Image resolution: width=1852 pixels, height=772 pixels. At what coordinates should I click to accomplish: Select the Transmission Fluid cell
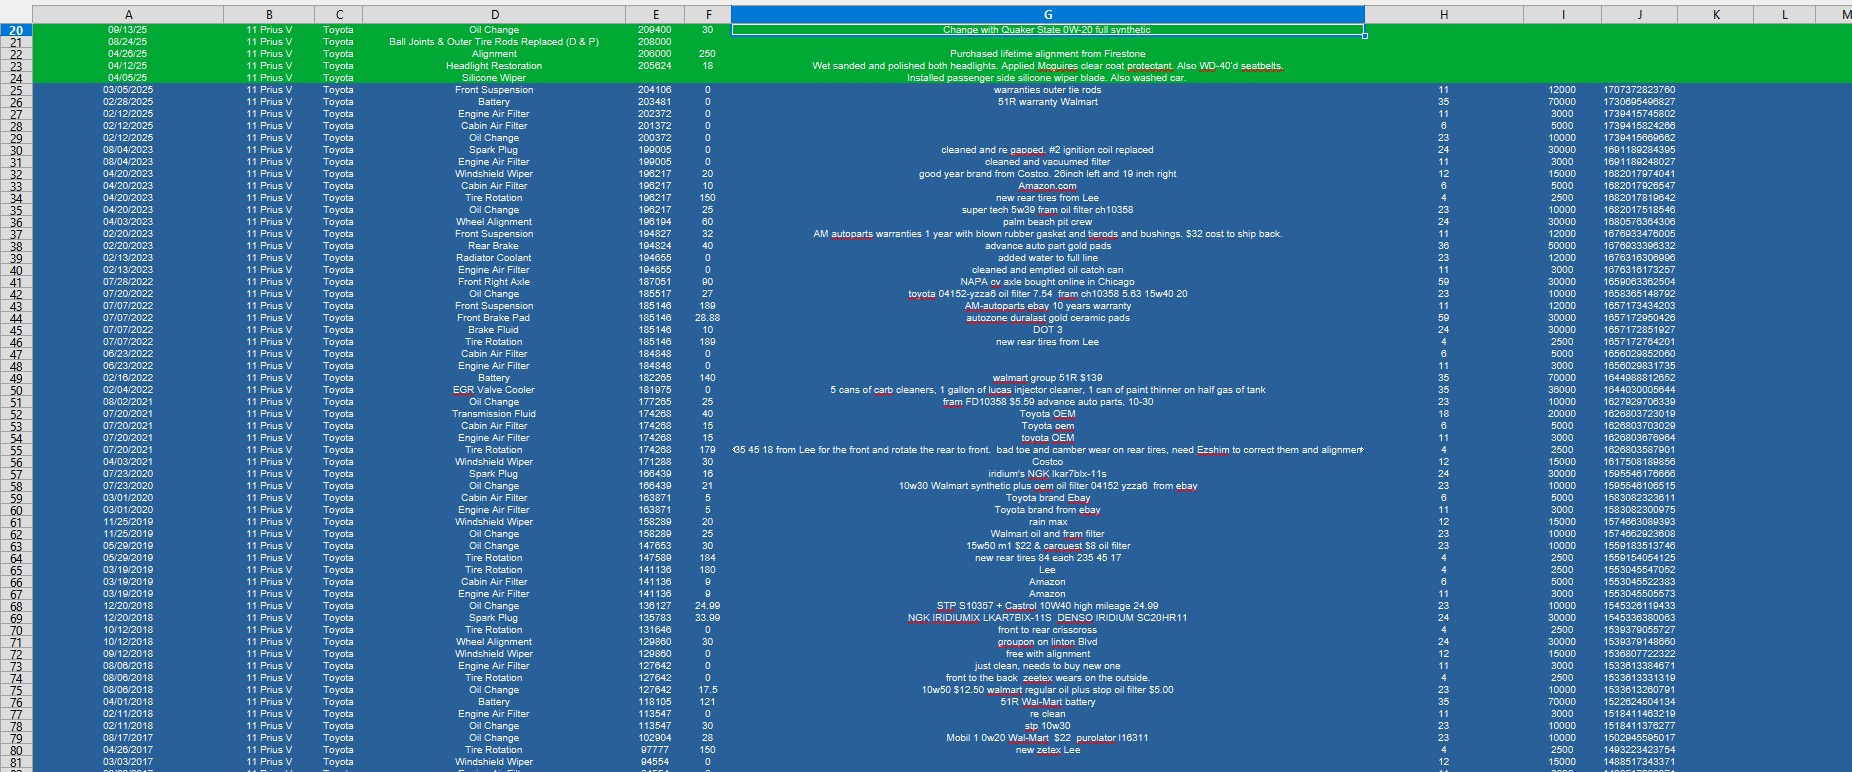[494, 414]
